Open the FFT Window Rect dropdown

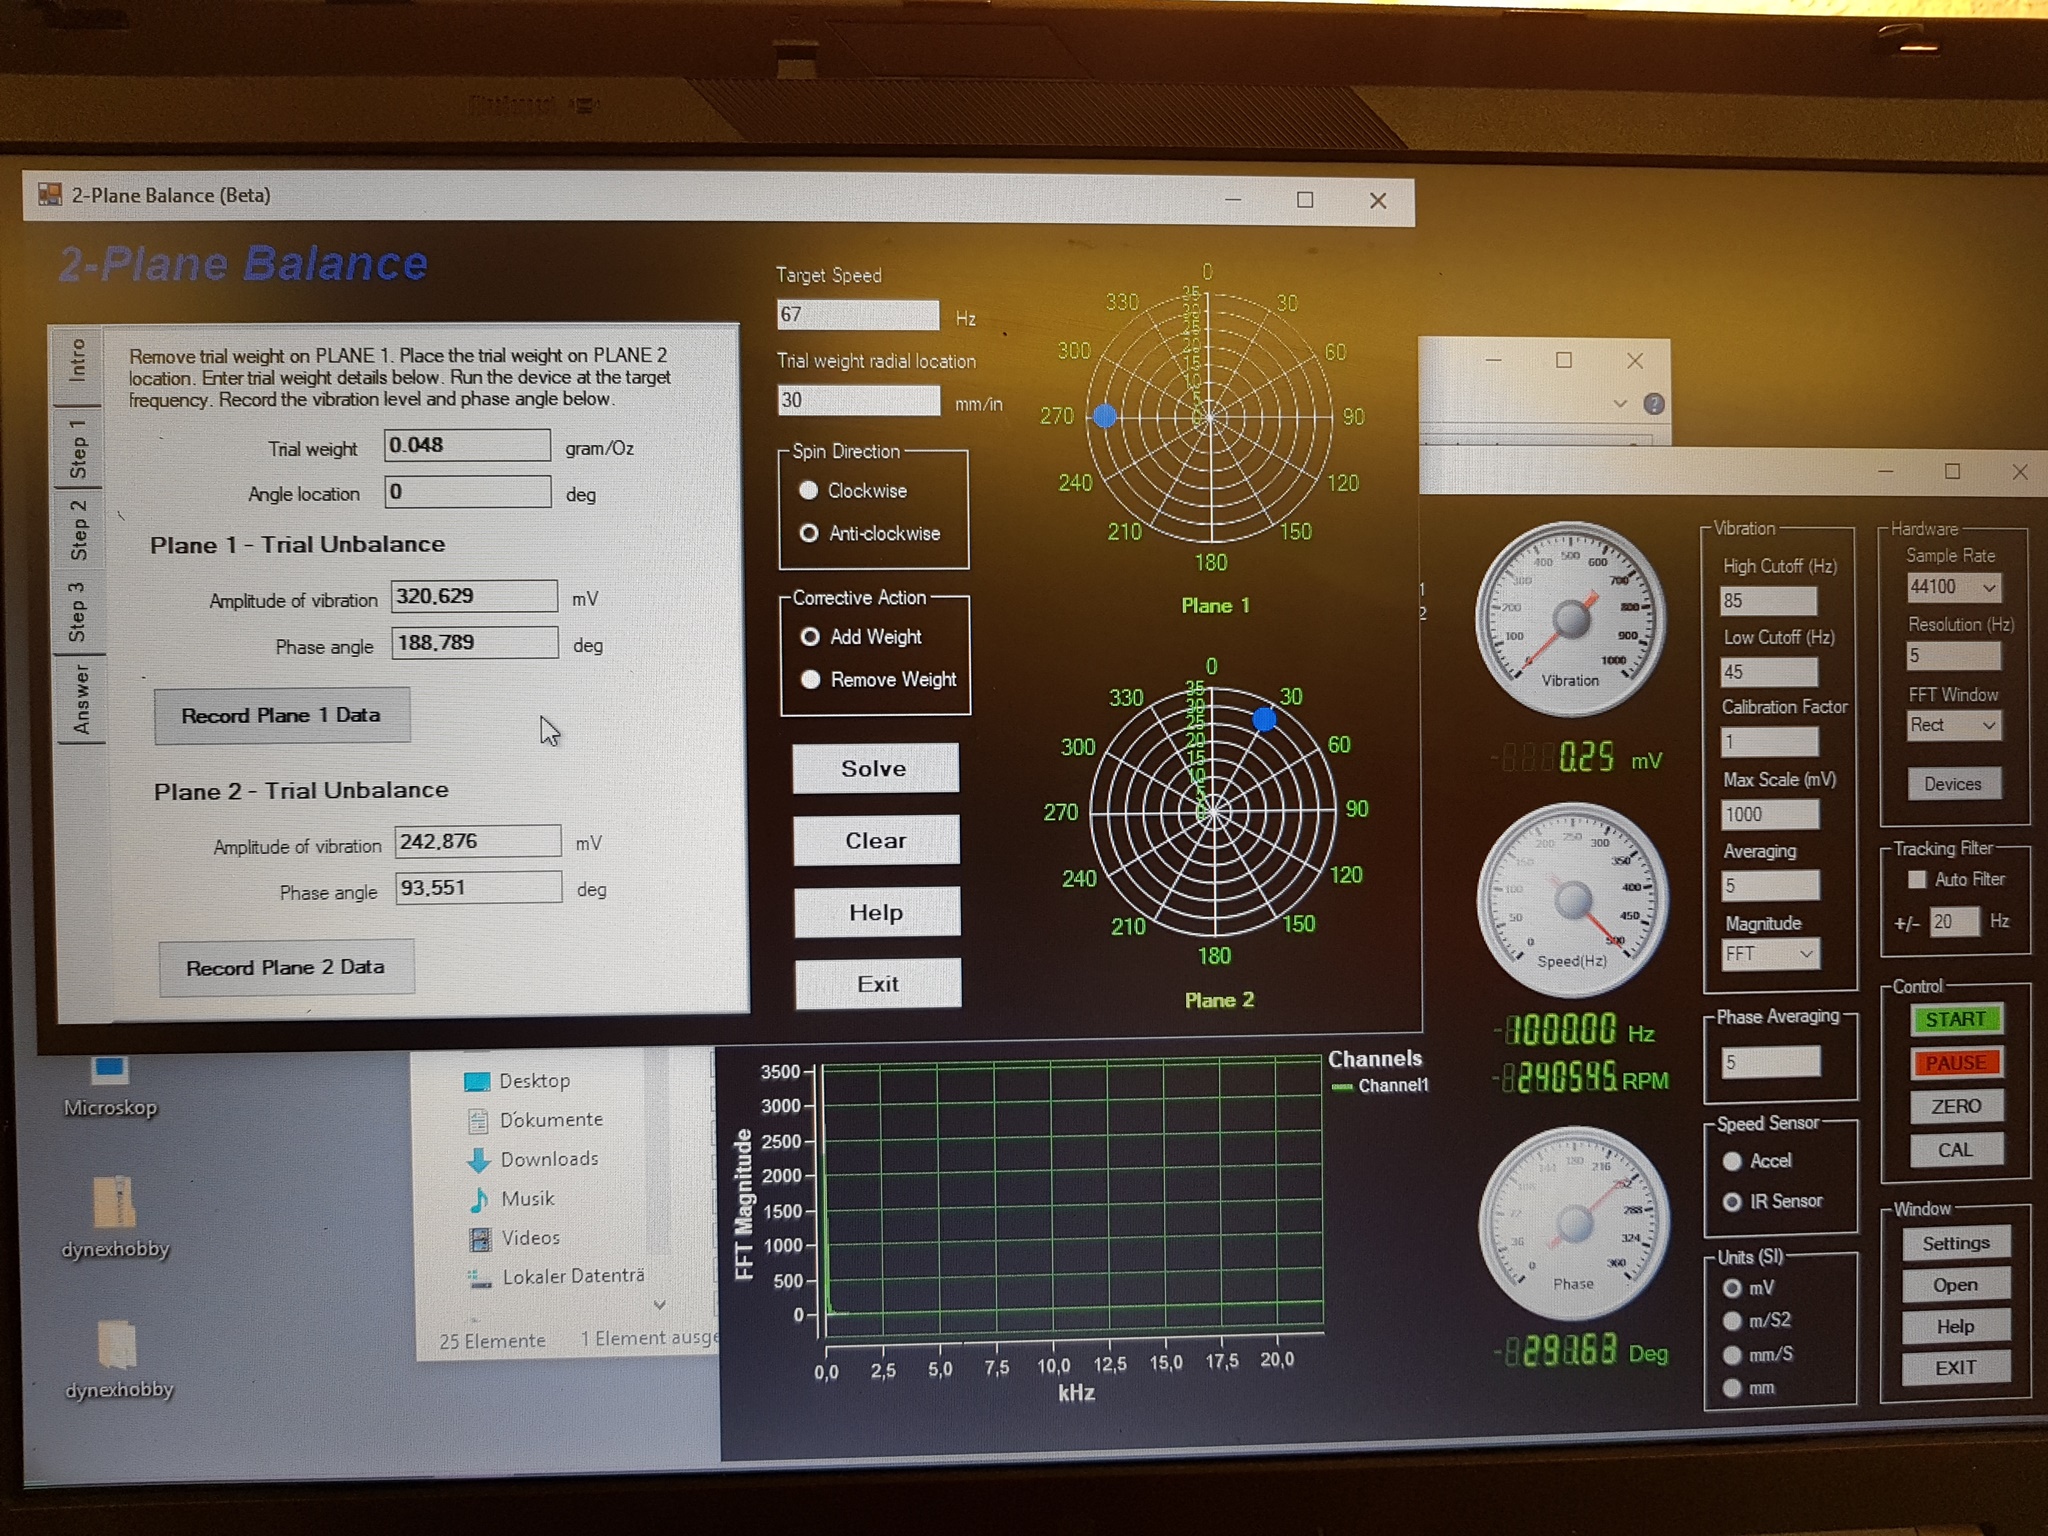pyautogui.click(x=1954, y=725)
